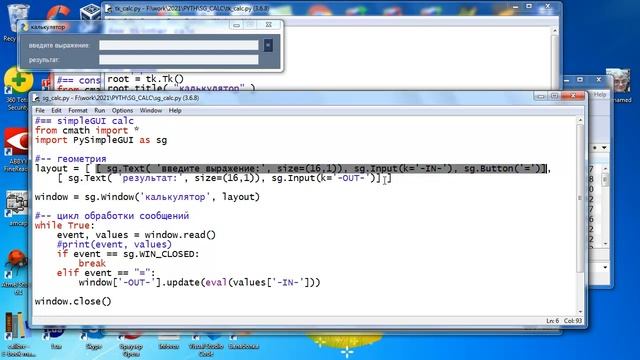Open the amcap desktop icon
The image size is (640, 360).
click(16, 208)
